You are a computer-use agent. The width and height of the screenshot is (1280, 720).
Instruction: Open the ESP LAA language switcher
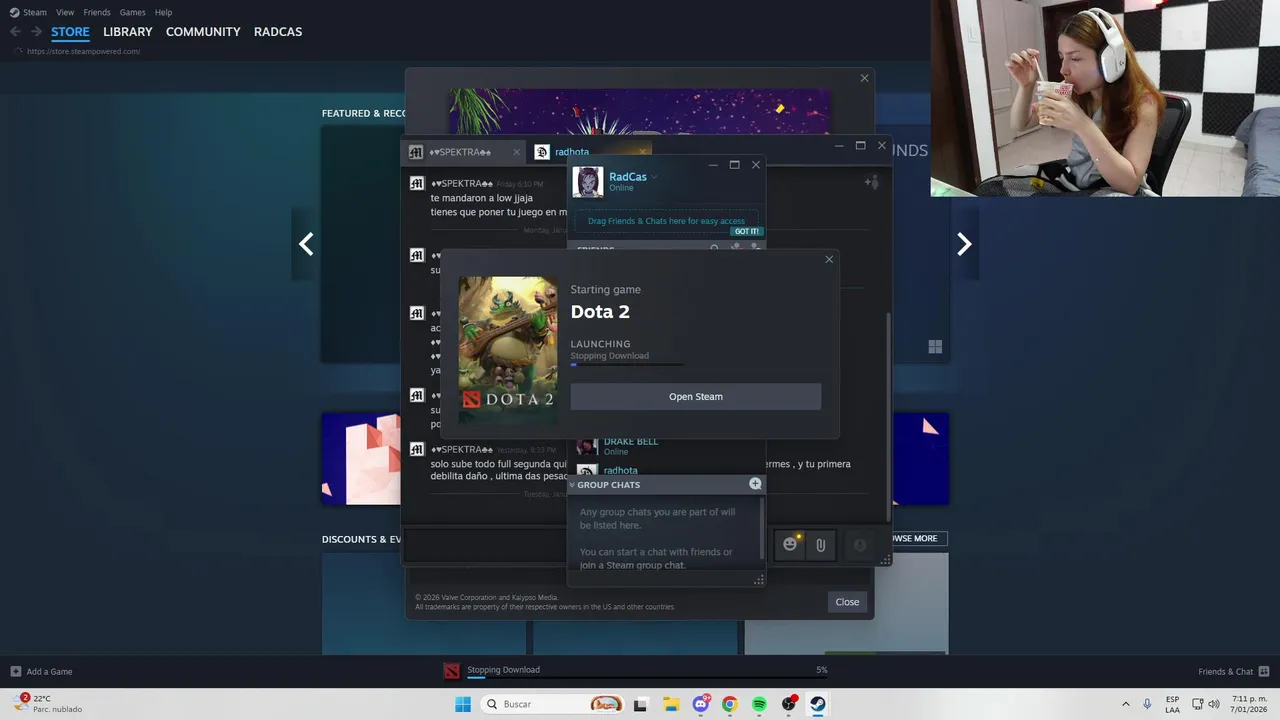coord(1172,704)
